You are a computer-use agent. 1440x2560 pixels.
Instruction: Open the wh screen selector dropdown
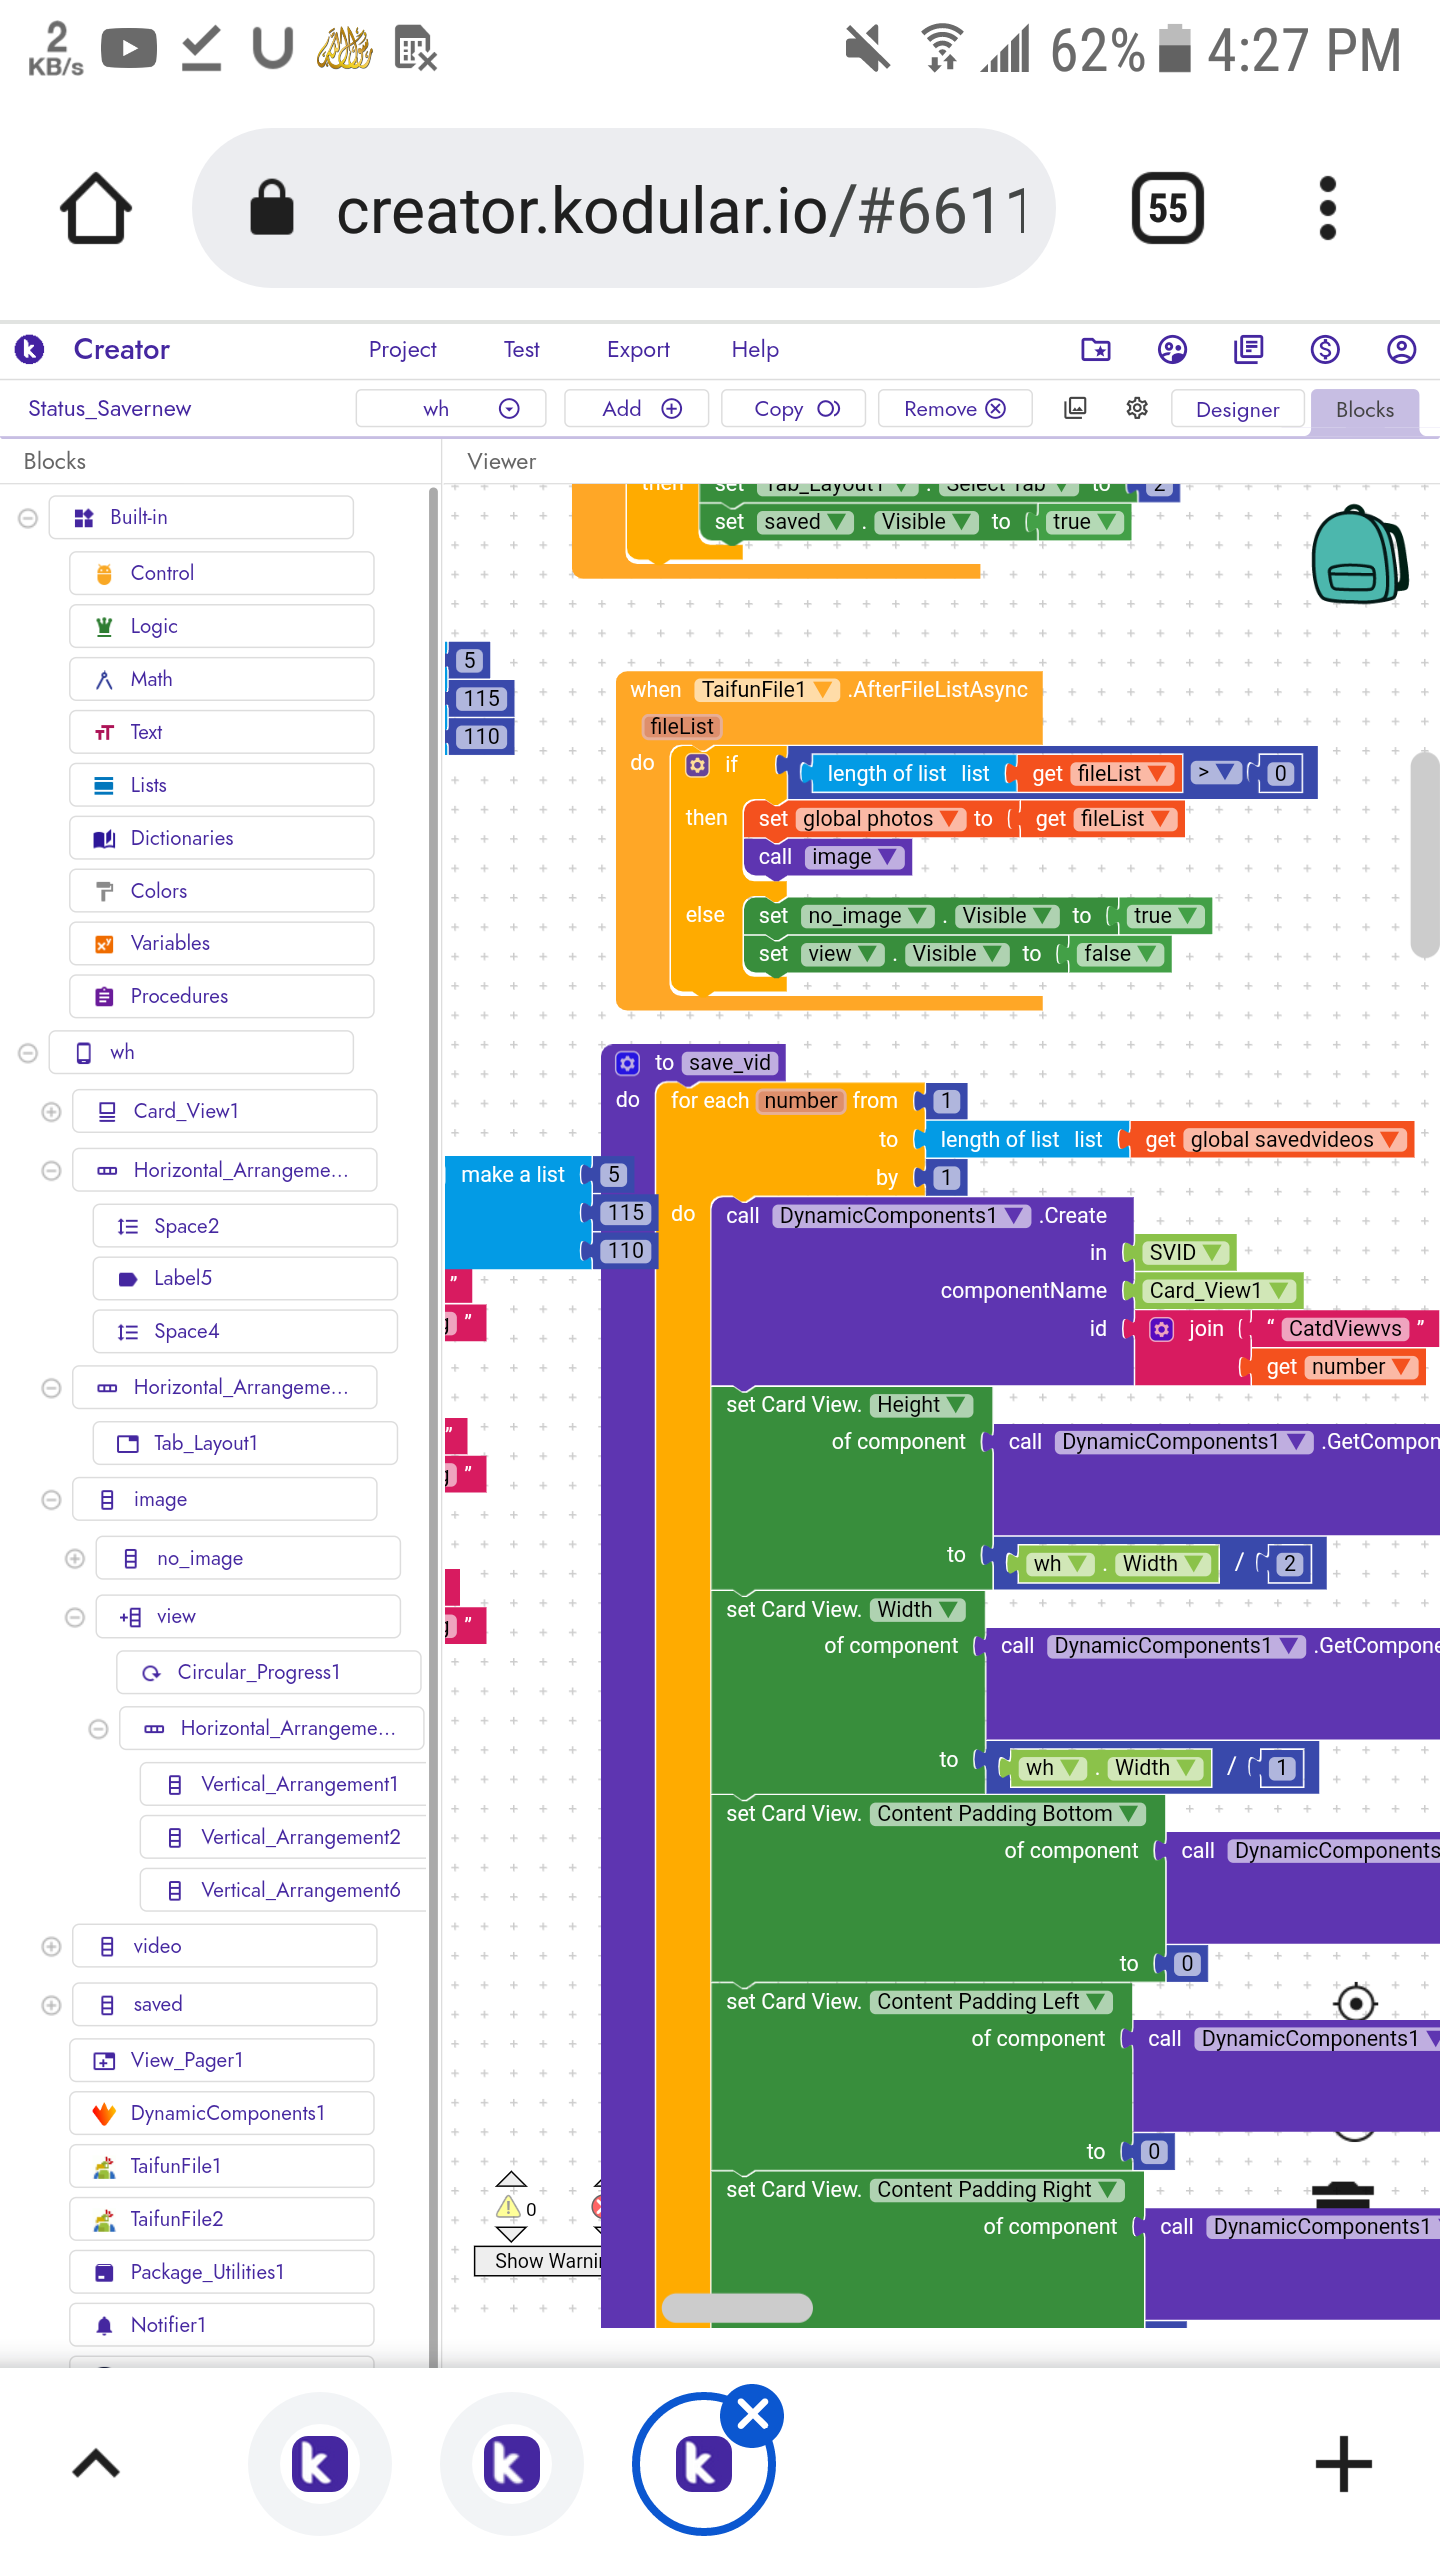pos(451,408)
